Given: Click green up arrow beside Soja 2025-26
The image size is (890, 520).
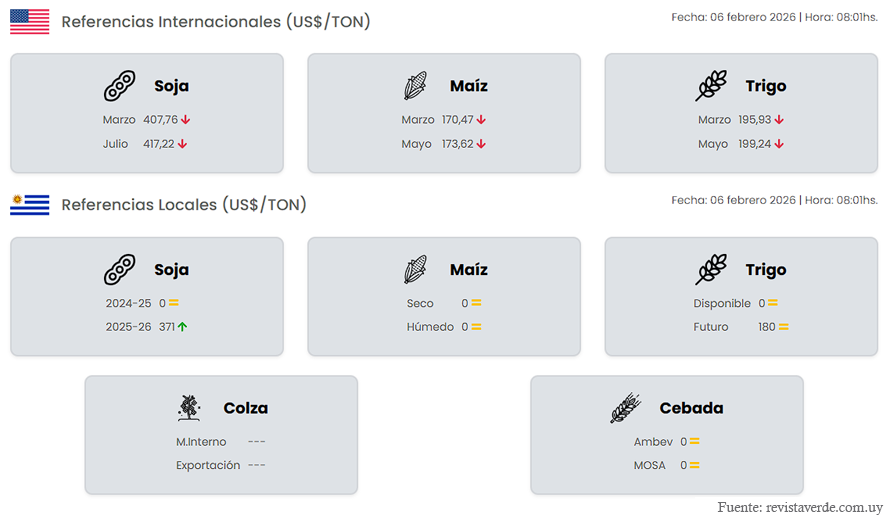Looking at the screenshot, I should click(184, 327).
